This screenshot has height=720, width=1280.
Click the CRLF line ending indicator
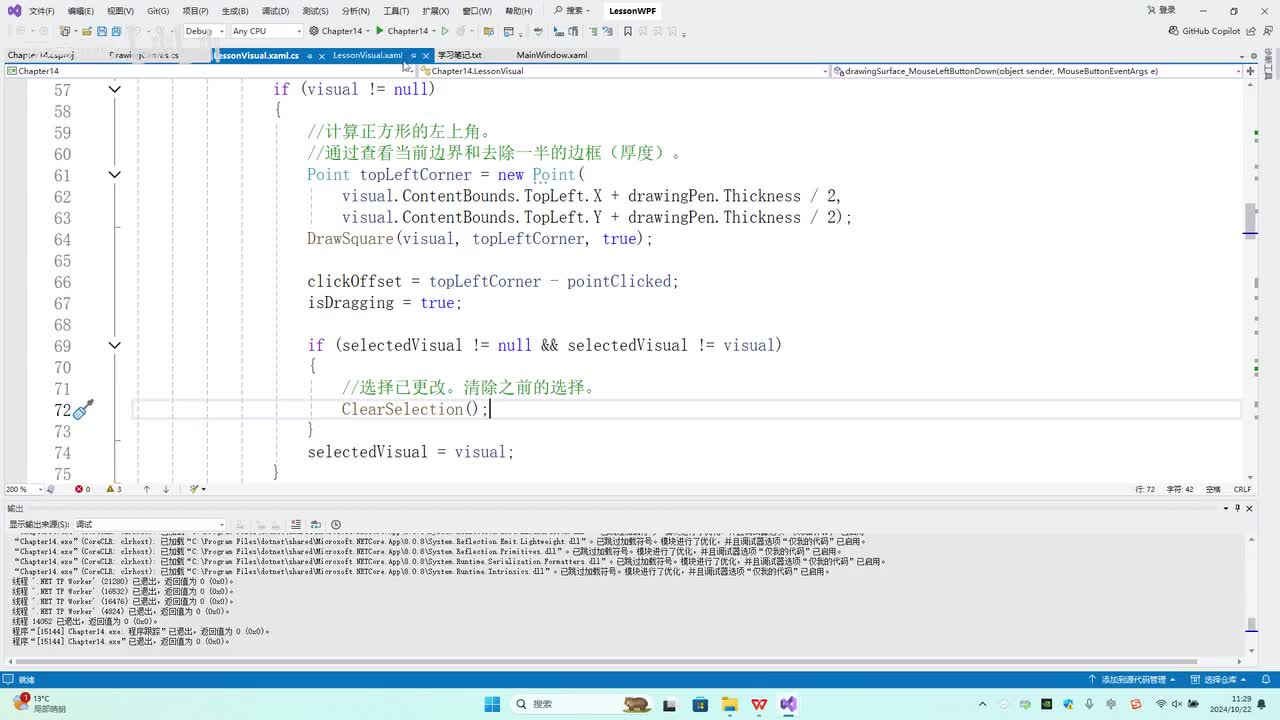pos(1243,489)
